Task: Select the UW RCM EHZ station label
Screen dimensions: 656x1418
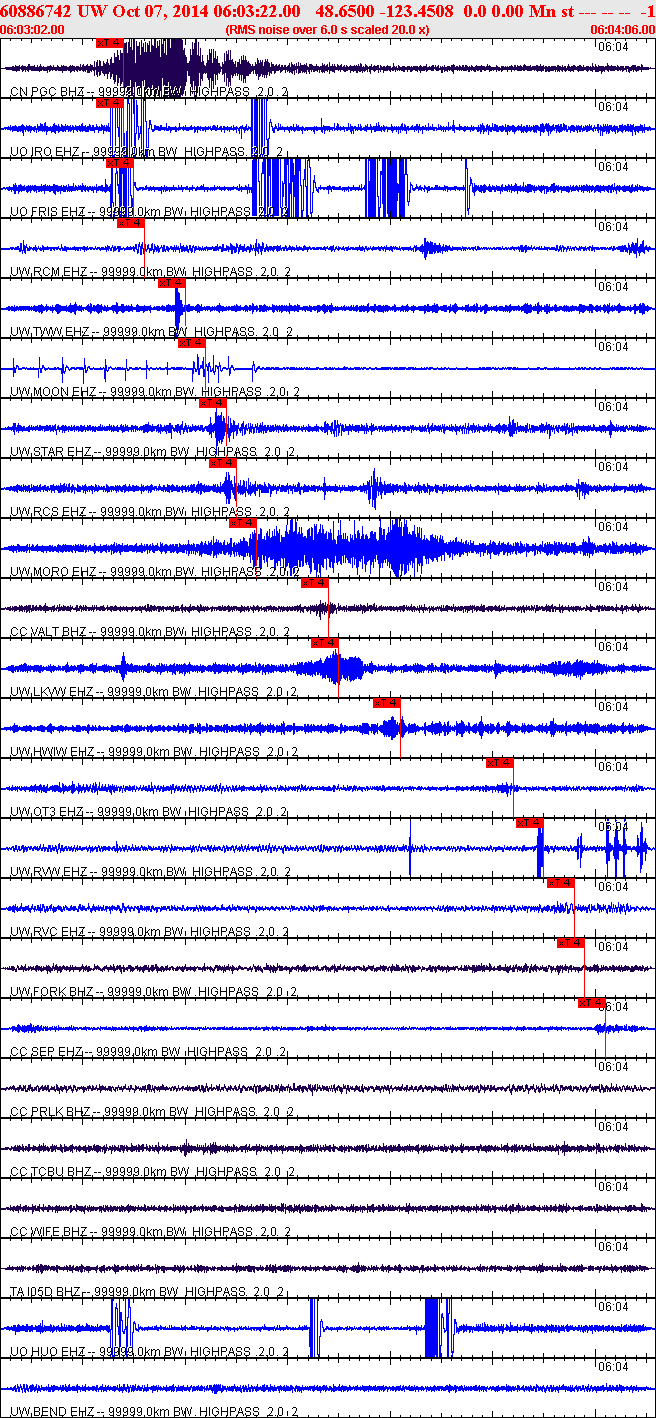Action: click(x=49, y=271)
